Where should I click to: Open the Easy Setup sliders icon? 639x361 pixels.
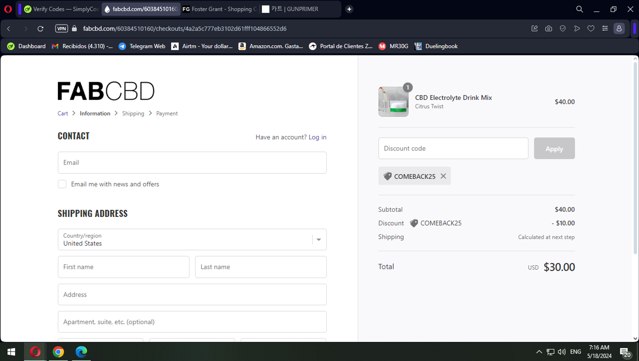[605, 29]
